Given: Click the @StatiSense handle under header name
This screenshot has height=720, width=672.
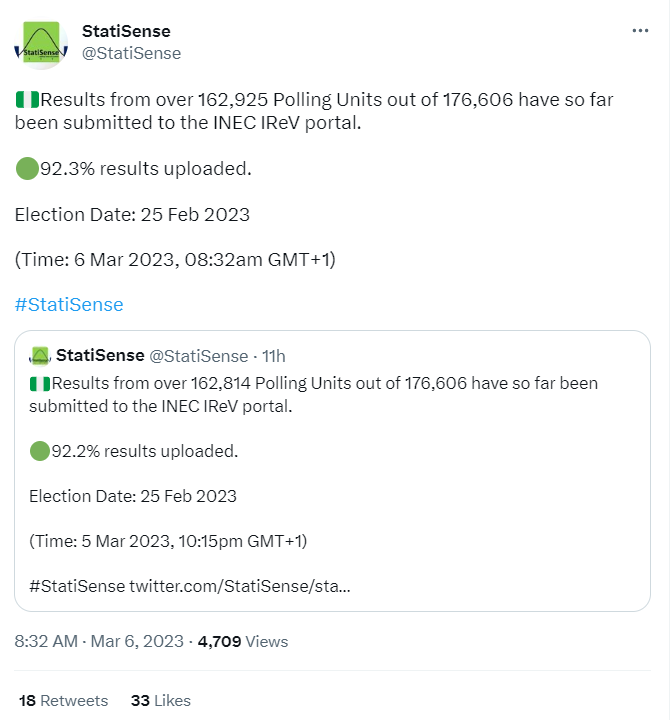Looking at the screenshot, I should (x=131, y=53).
